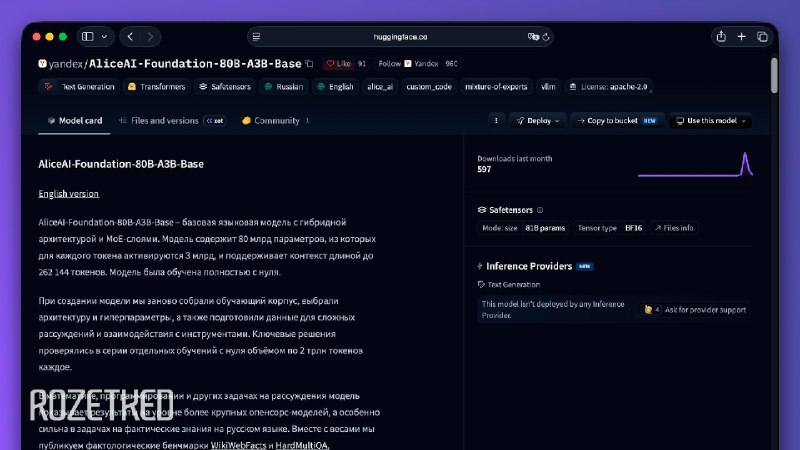800x450 pixels.
Task: Click the Downloads last month value 597
Action: click(x=484, y=169)
